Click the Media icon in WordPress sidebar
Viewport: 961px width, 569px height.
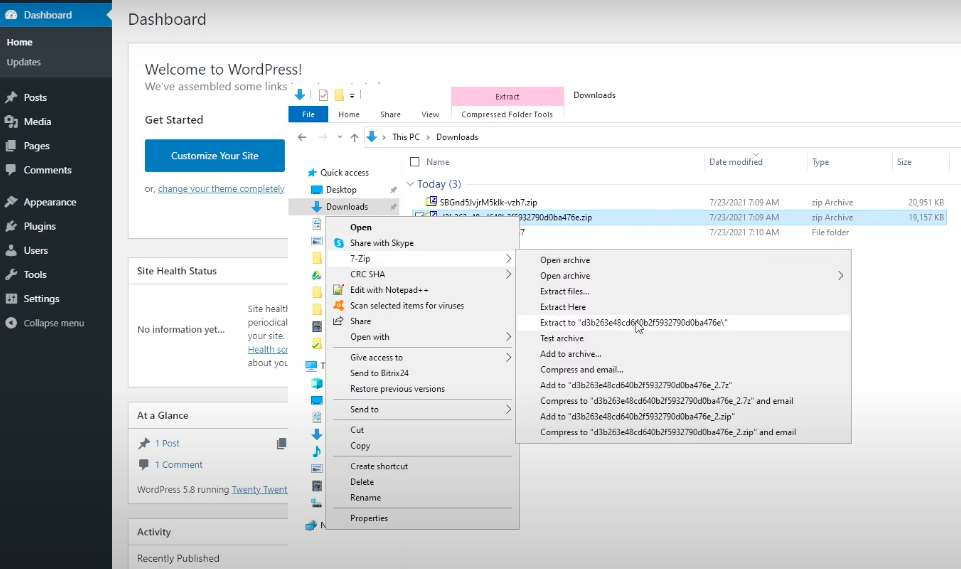coord(11,122)
